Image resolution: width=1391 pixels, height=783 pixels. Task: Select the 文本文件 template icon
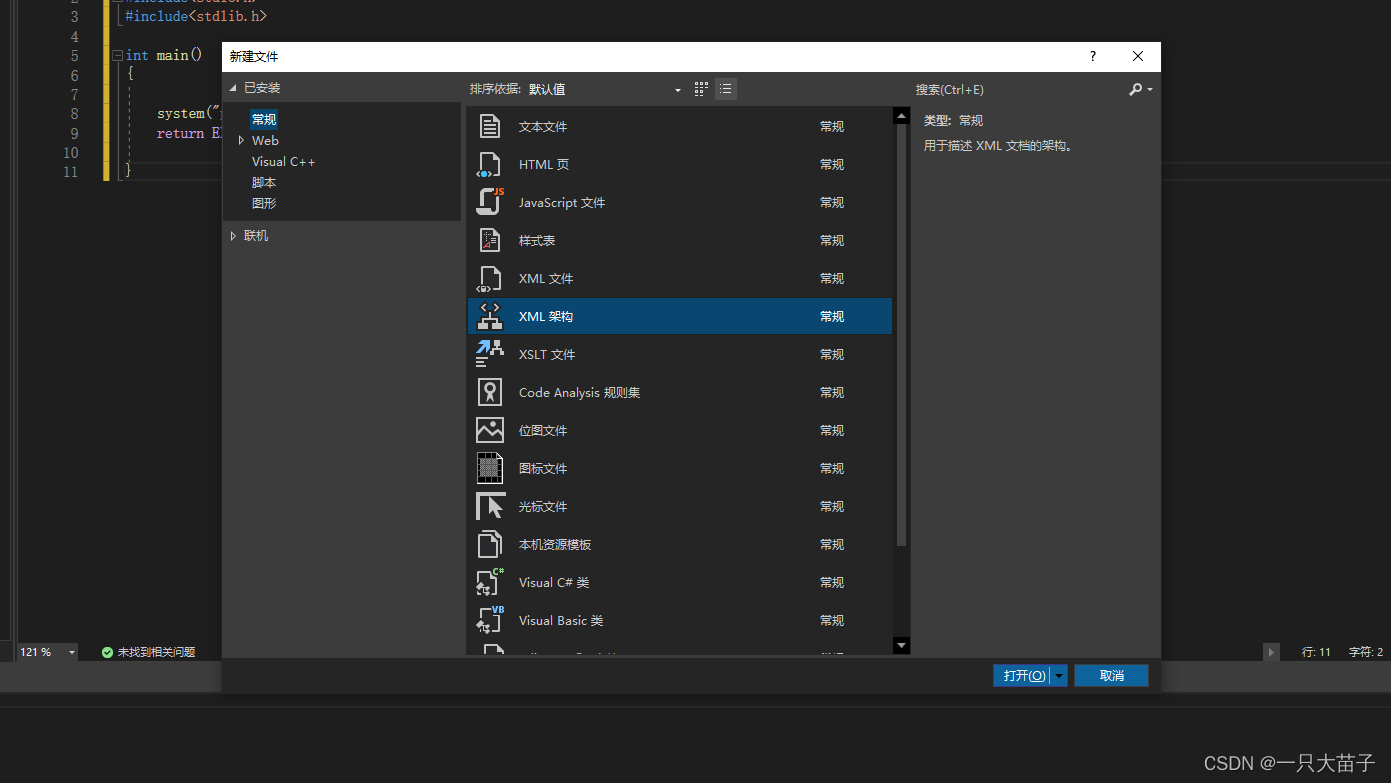point(490,126)
